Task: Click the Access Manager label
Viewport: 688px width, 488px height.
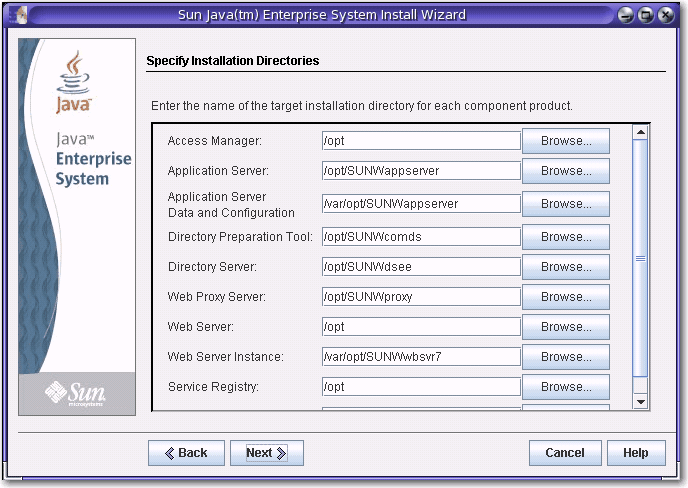Action: (215, 141)
